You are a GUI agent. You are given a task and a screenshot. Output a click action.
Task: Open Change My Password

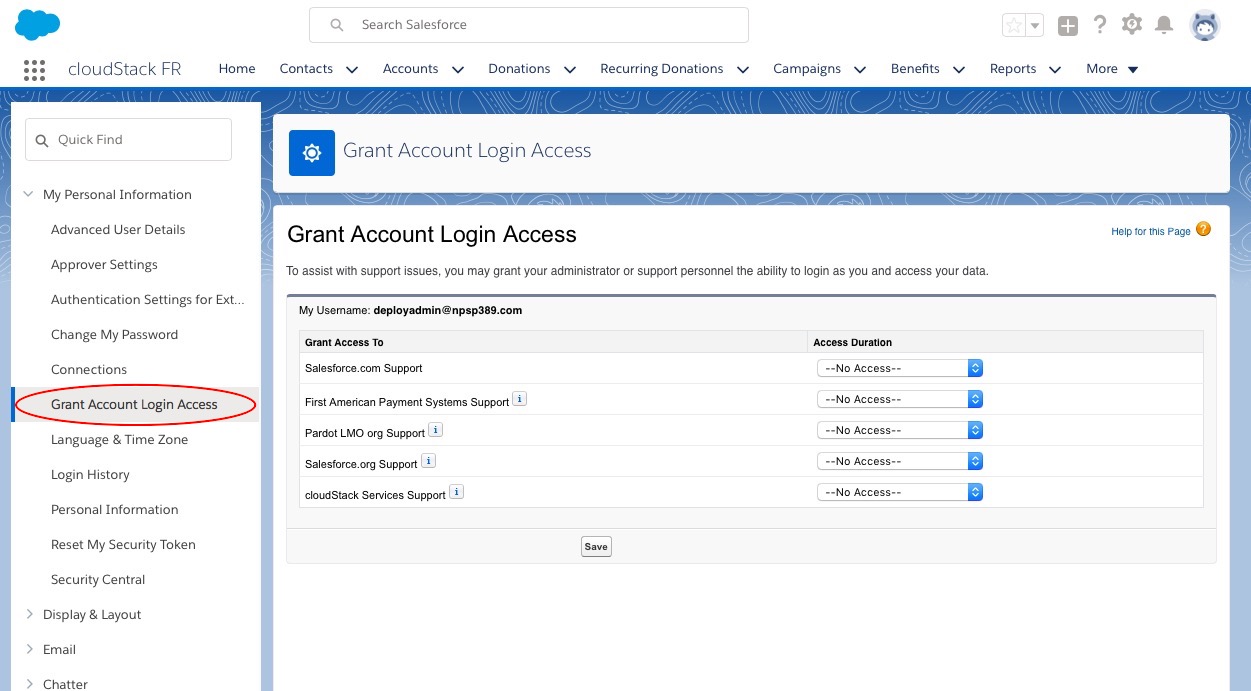[x=114, y=335]
